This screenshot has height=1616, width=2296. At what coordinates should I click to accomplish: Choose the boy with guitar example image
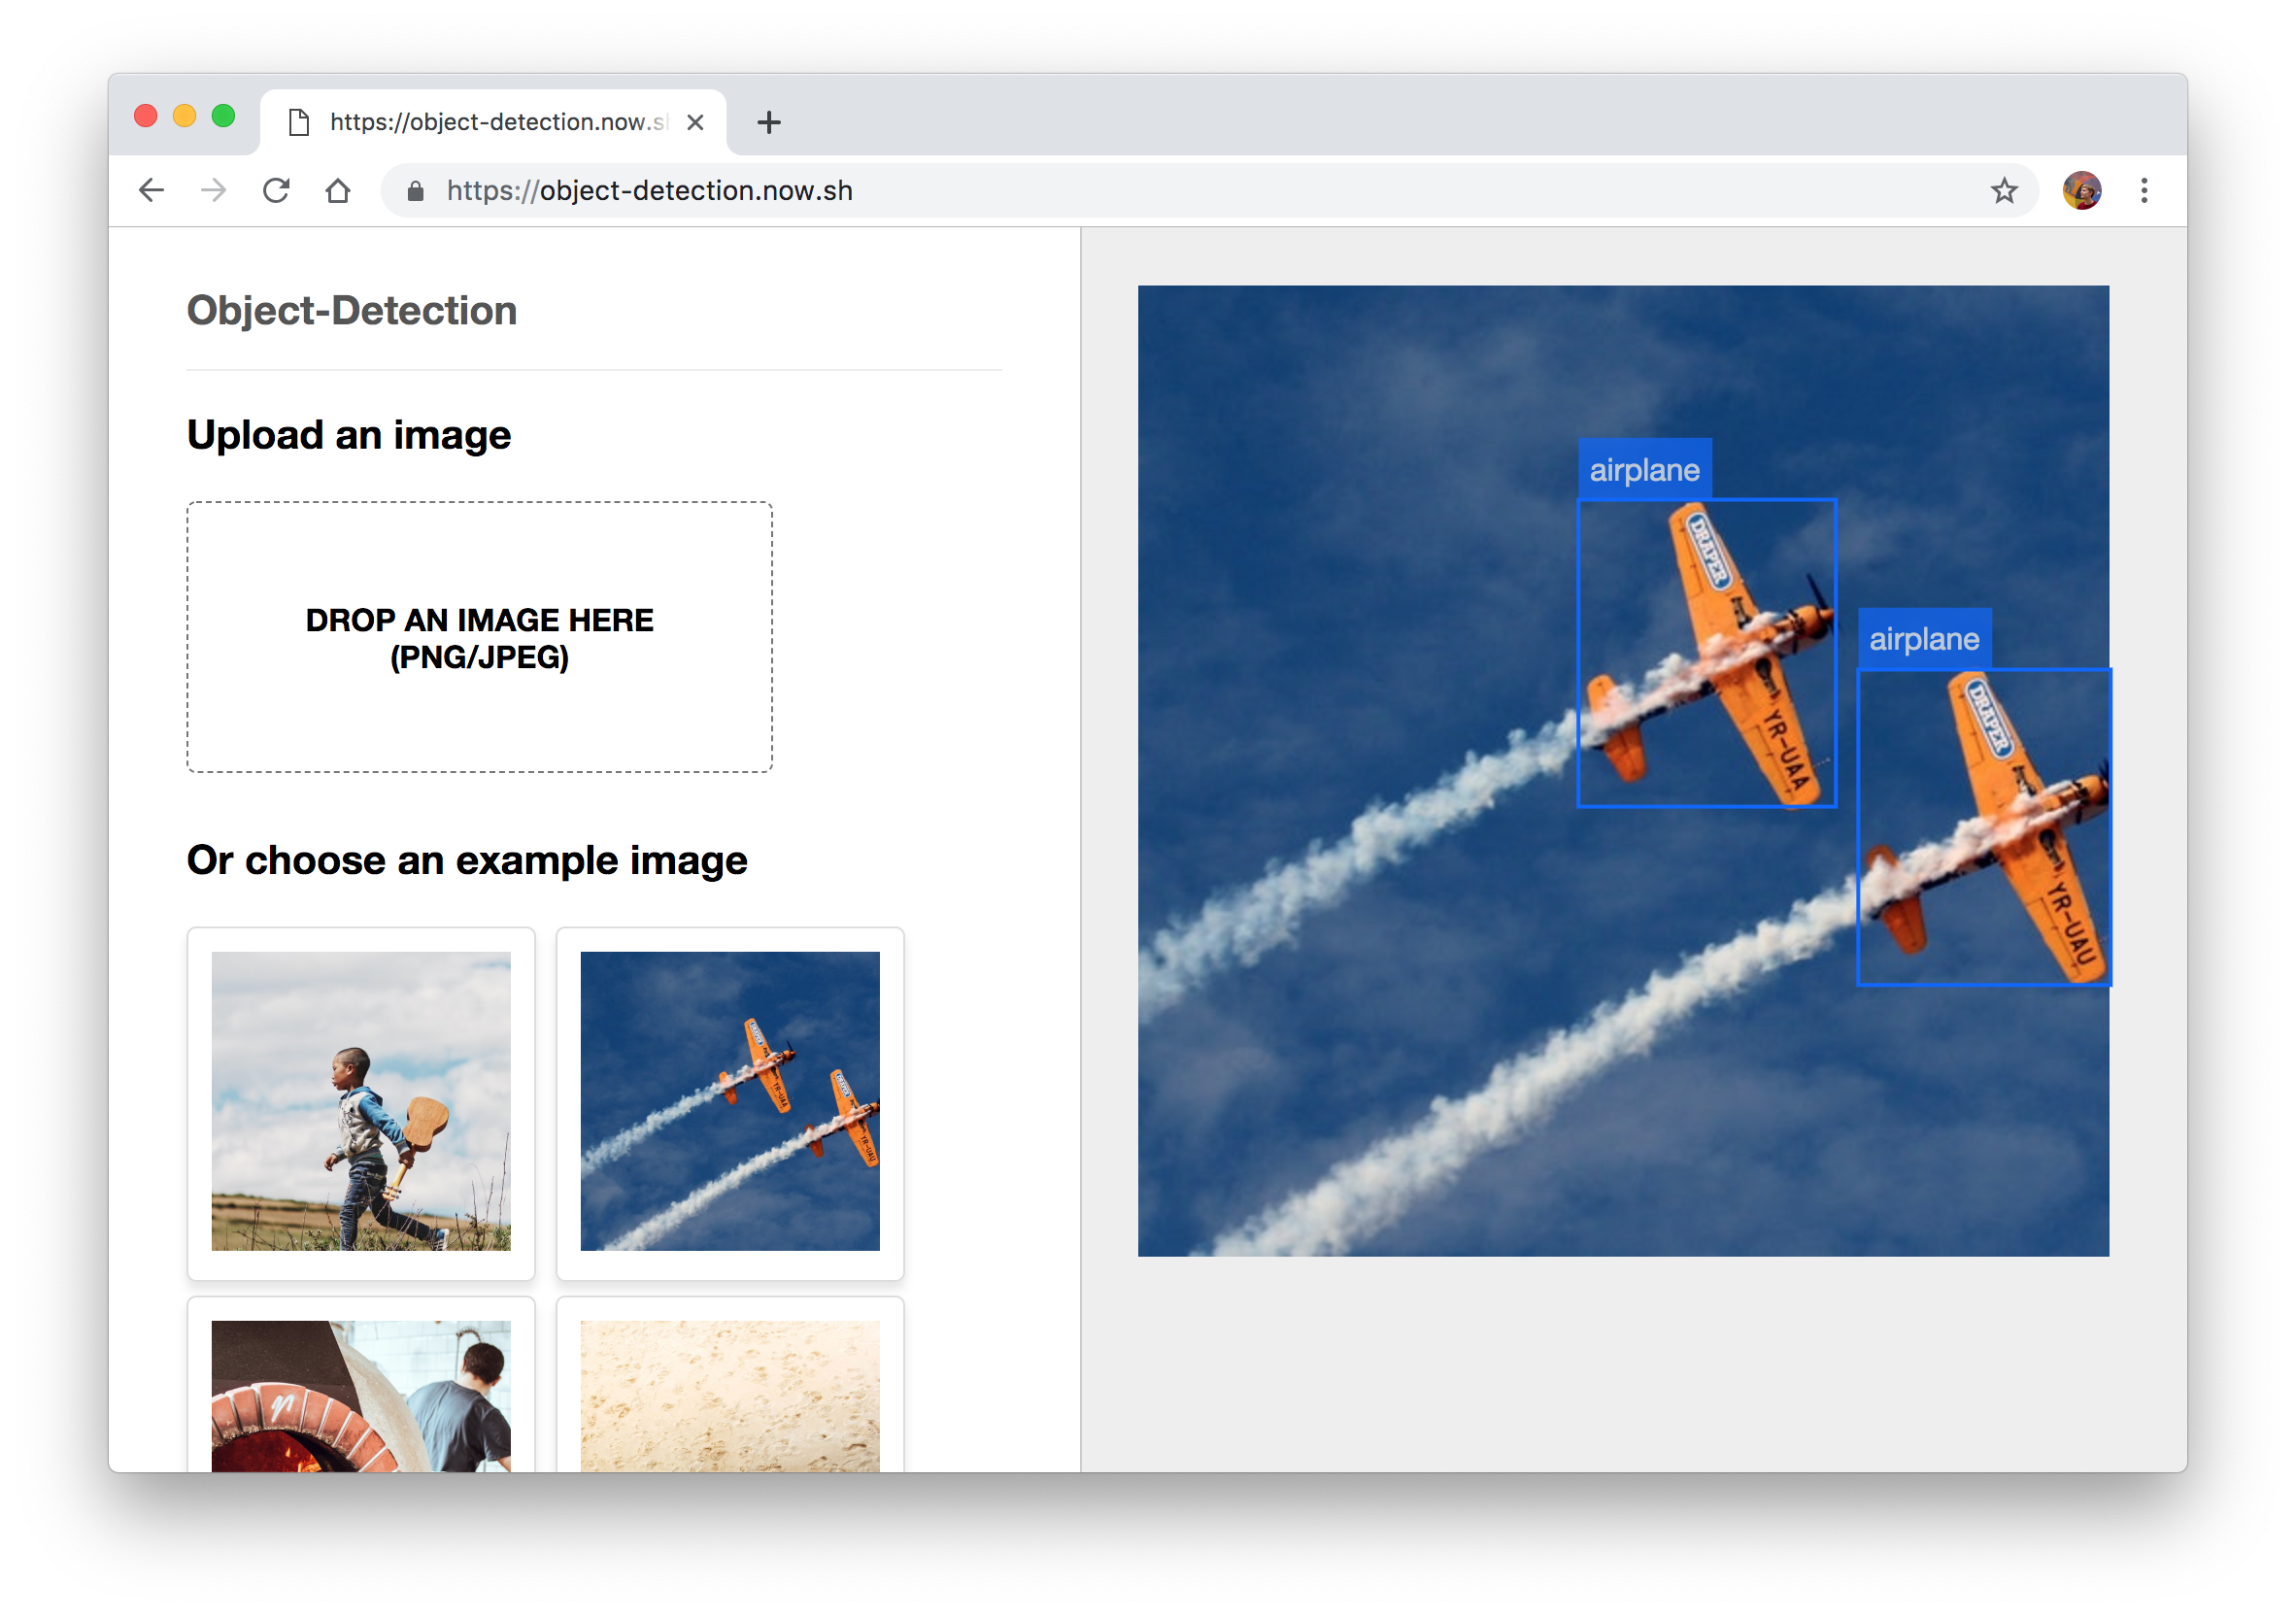click(361, 1101)
